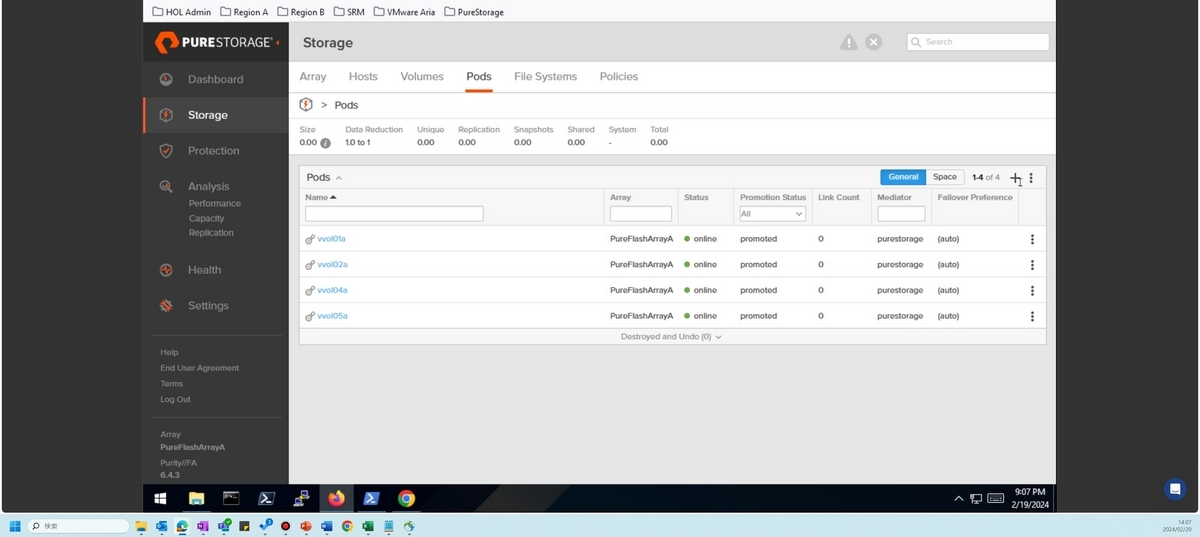
Task: Open the options menu for vvol01a row
Action: [x=1032, y=239]
